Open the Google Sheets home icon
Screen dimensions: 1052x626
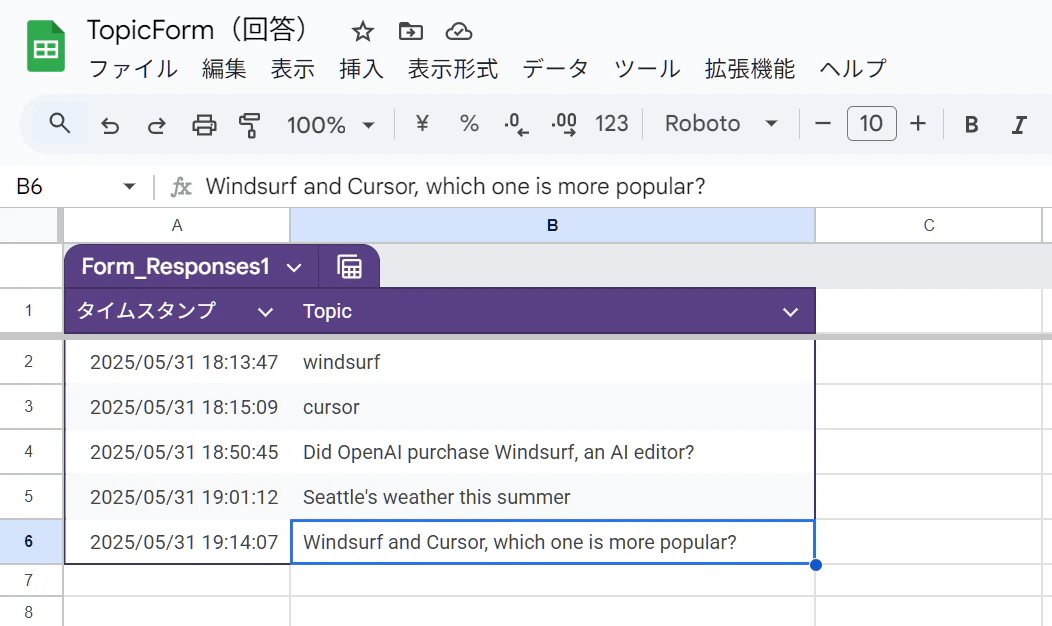(x=46, y=46)
